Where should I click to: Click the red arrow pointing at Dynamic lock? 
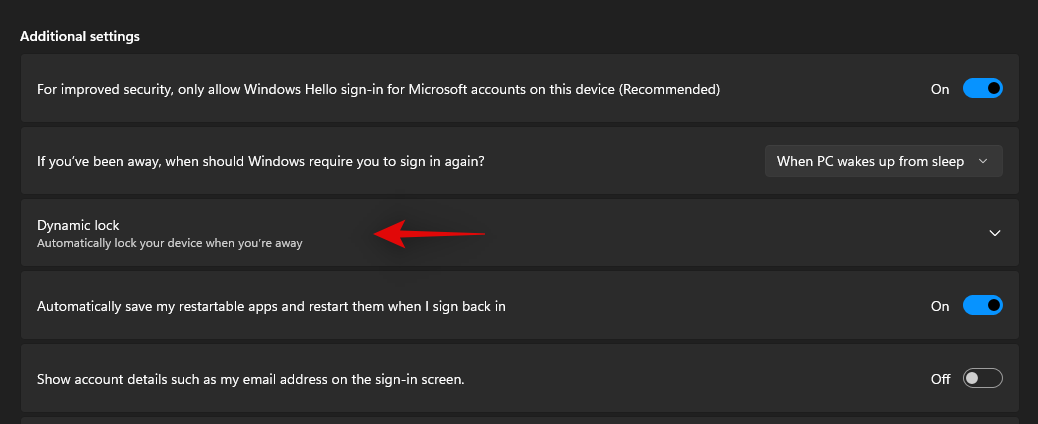[430, 234]
